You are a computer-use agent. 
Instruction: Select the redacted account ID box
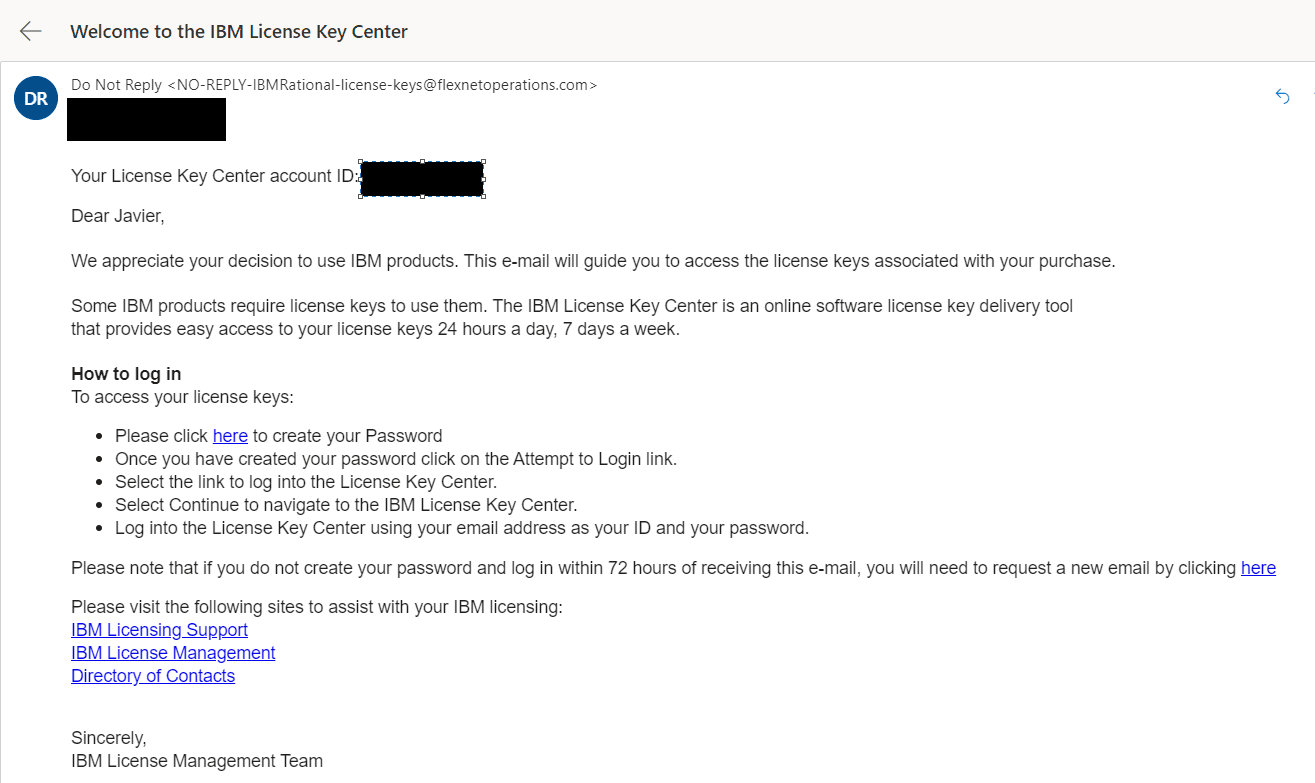pos(422,179)
